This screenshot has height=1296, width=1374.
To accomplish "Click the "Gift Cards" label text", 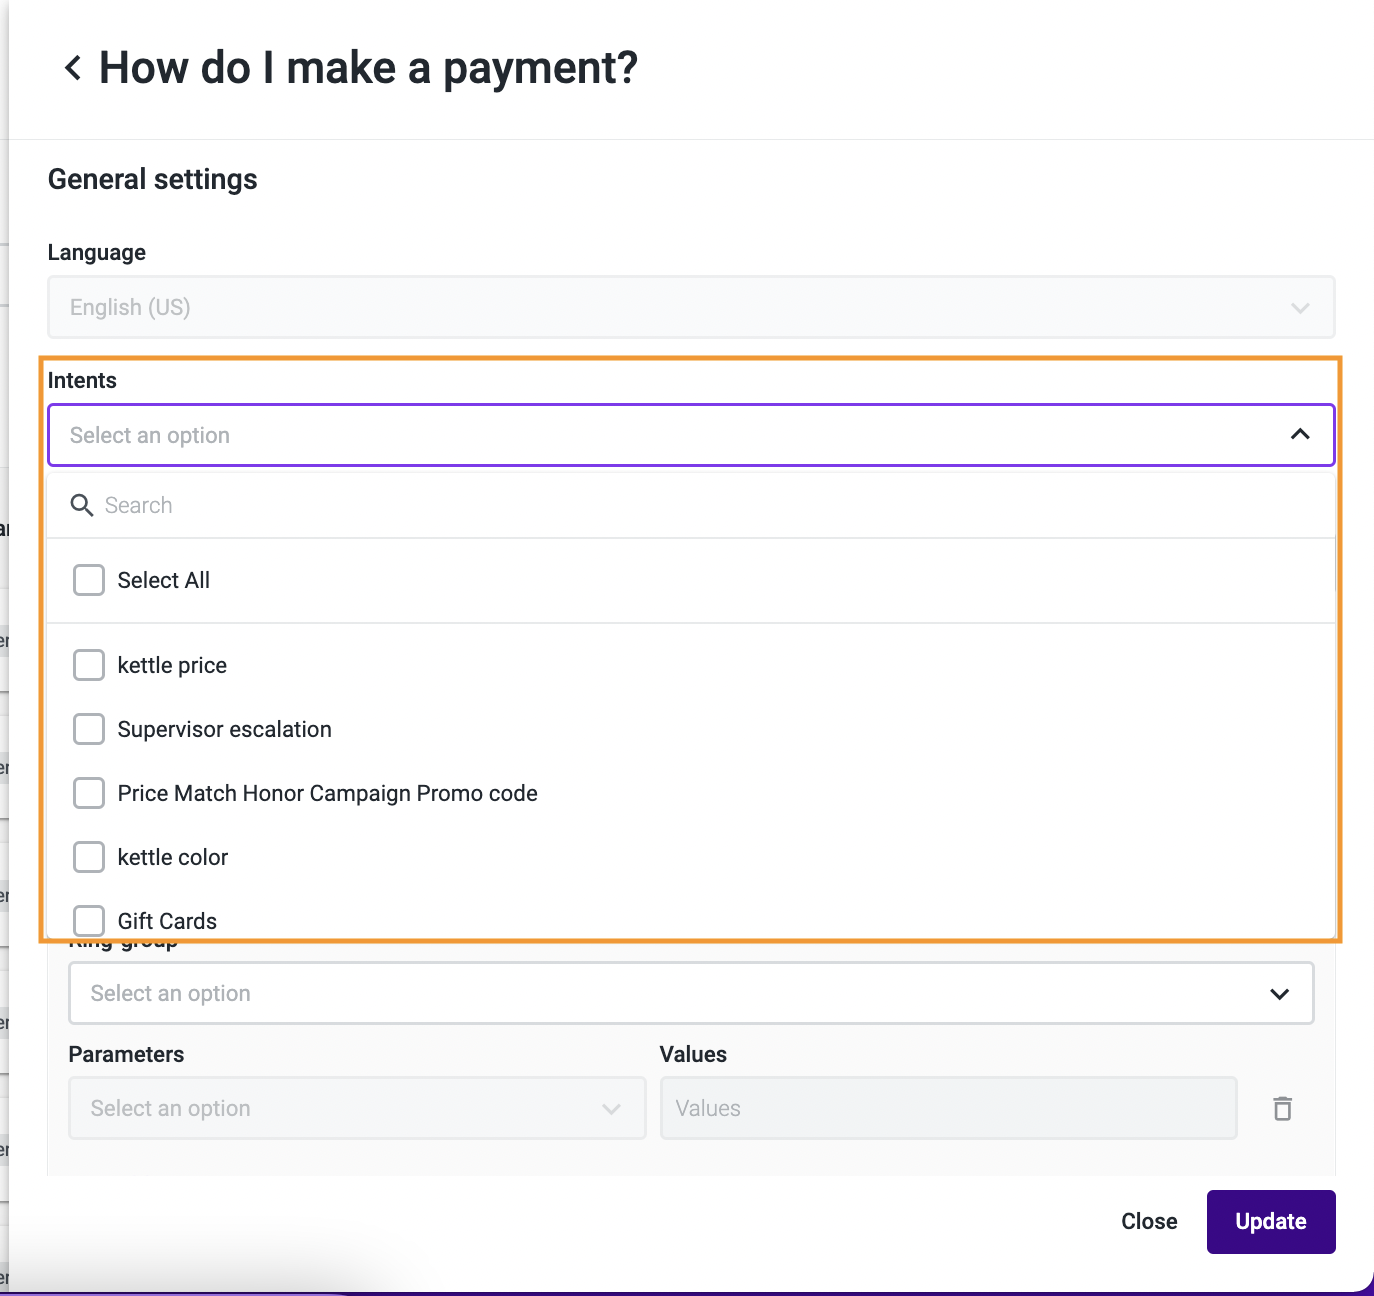I will pyautogui.click(x=167, y=921).
